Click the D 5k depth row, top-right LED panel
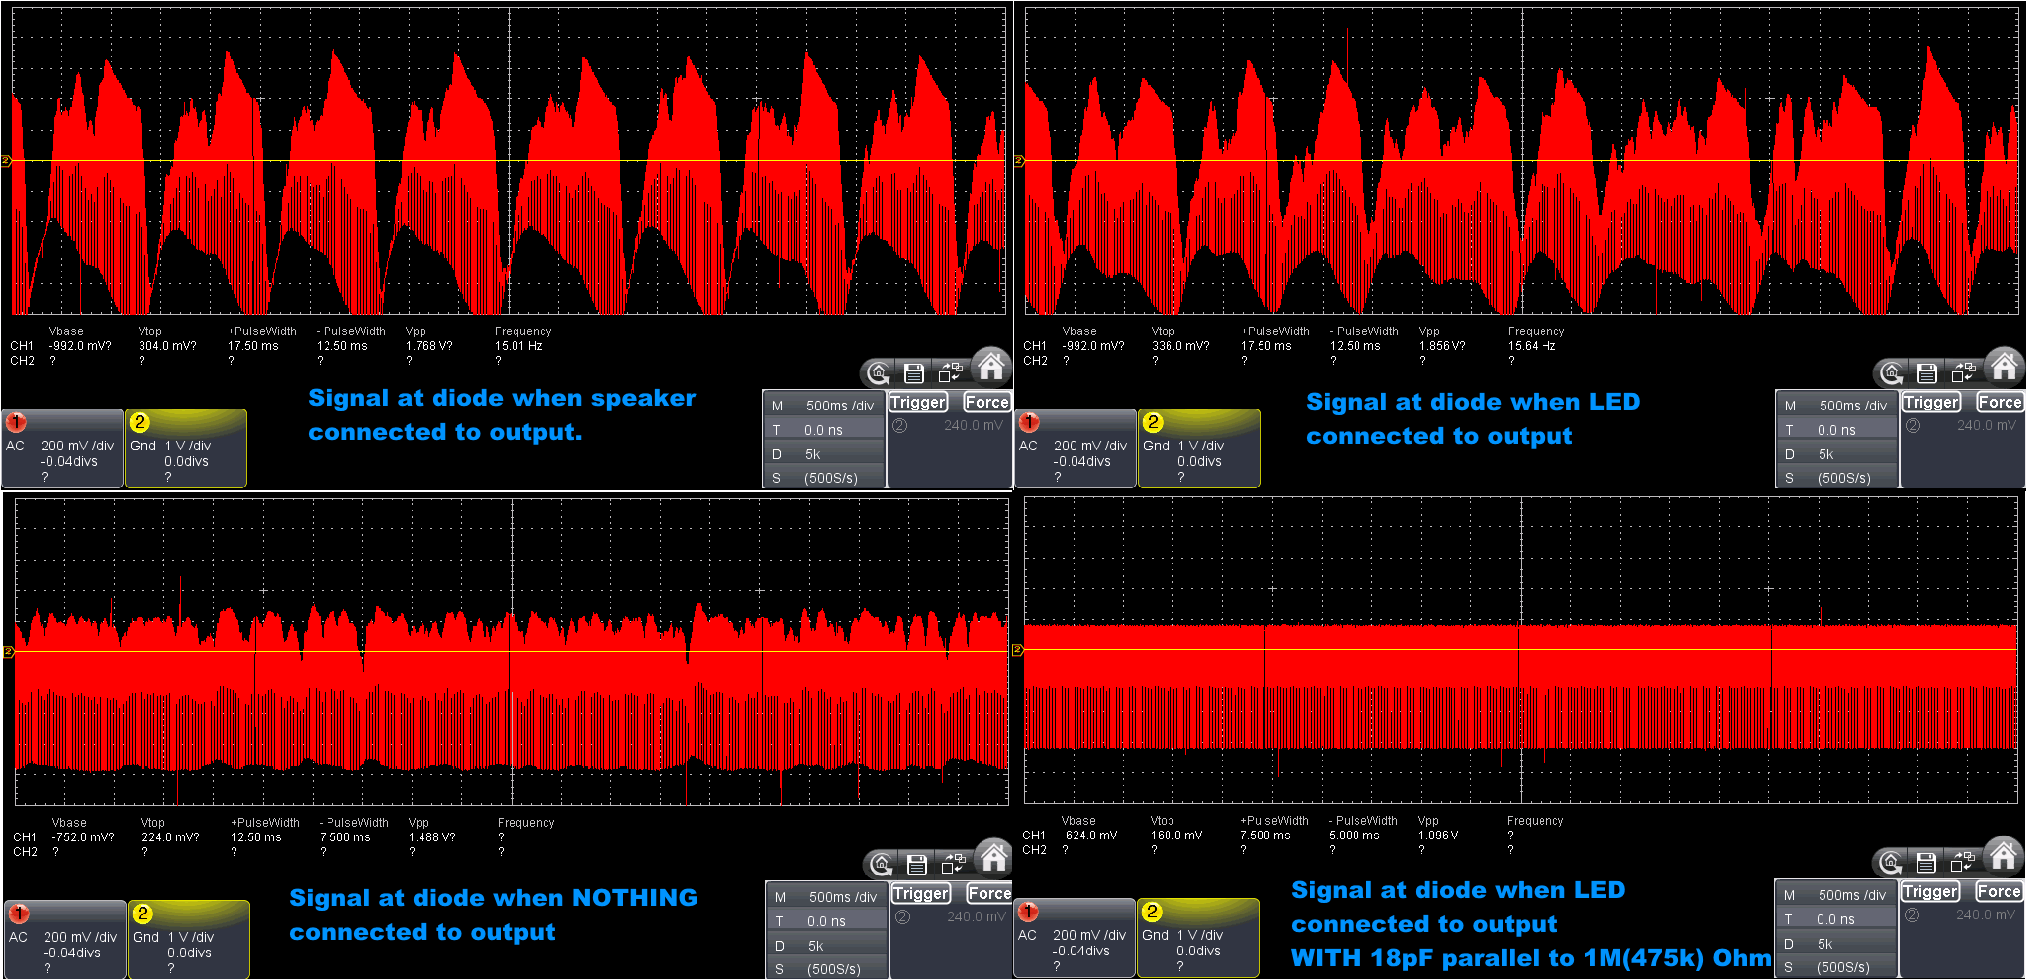 (x=1838, y=453)
